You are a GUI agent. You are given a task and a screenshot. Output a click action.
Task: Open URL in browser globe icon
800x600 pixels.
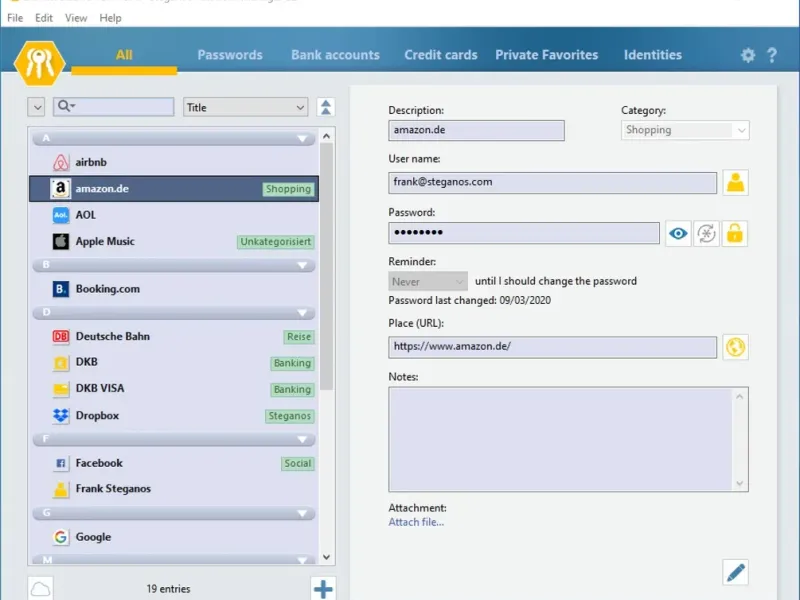735,347
